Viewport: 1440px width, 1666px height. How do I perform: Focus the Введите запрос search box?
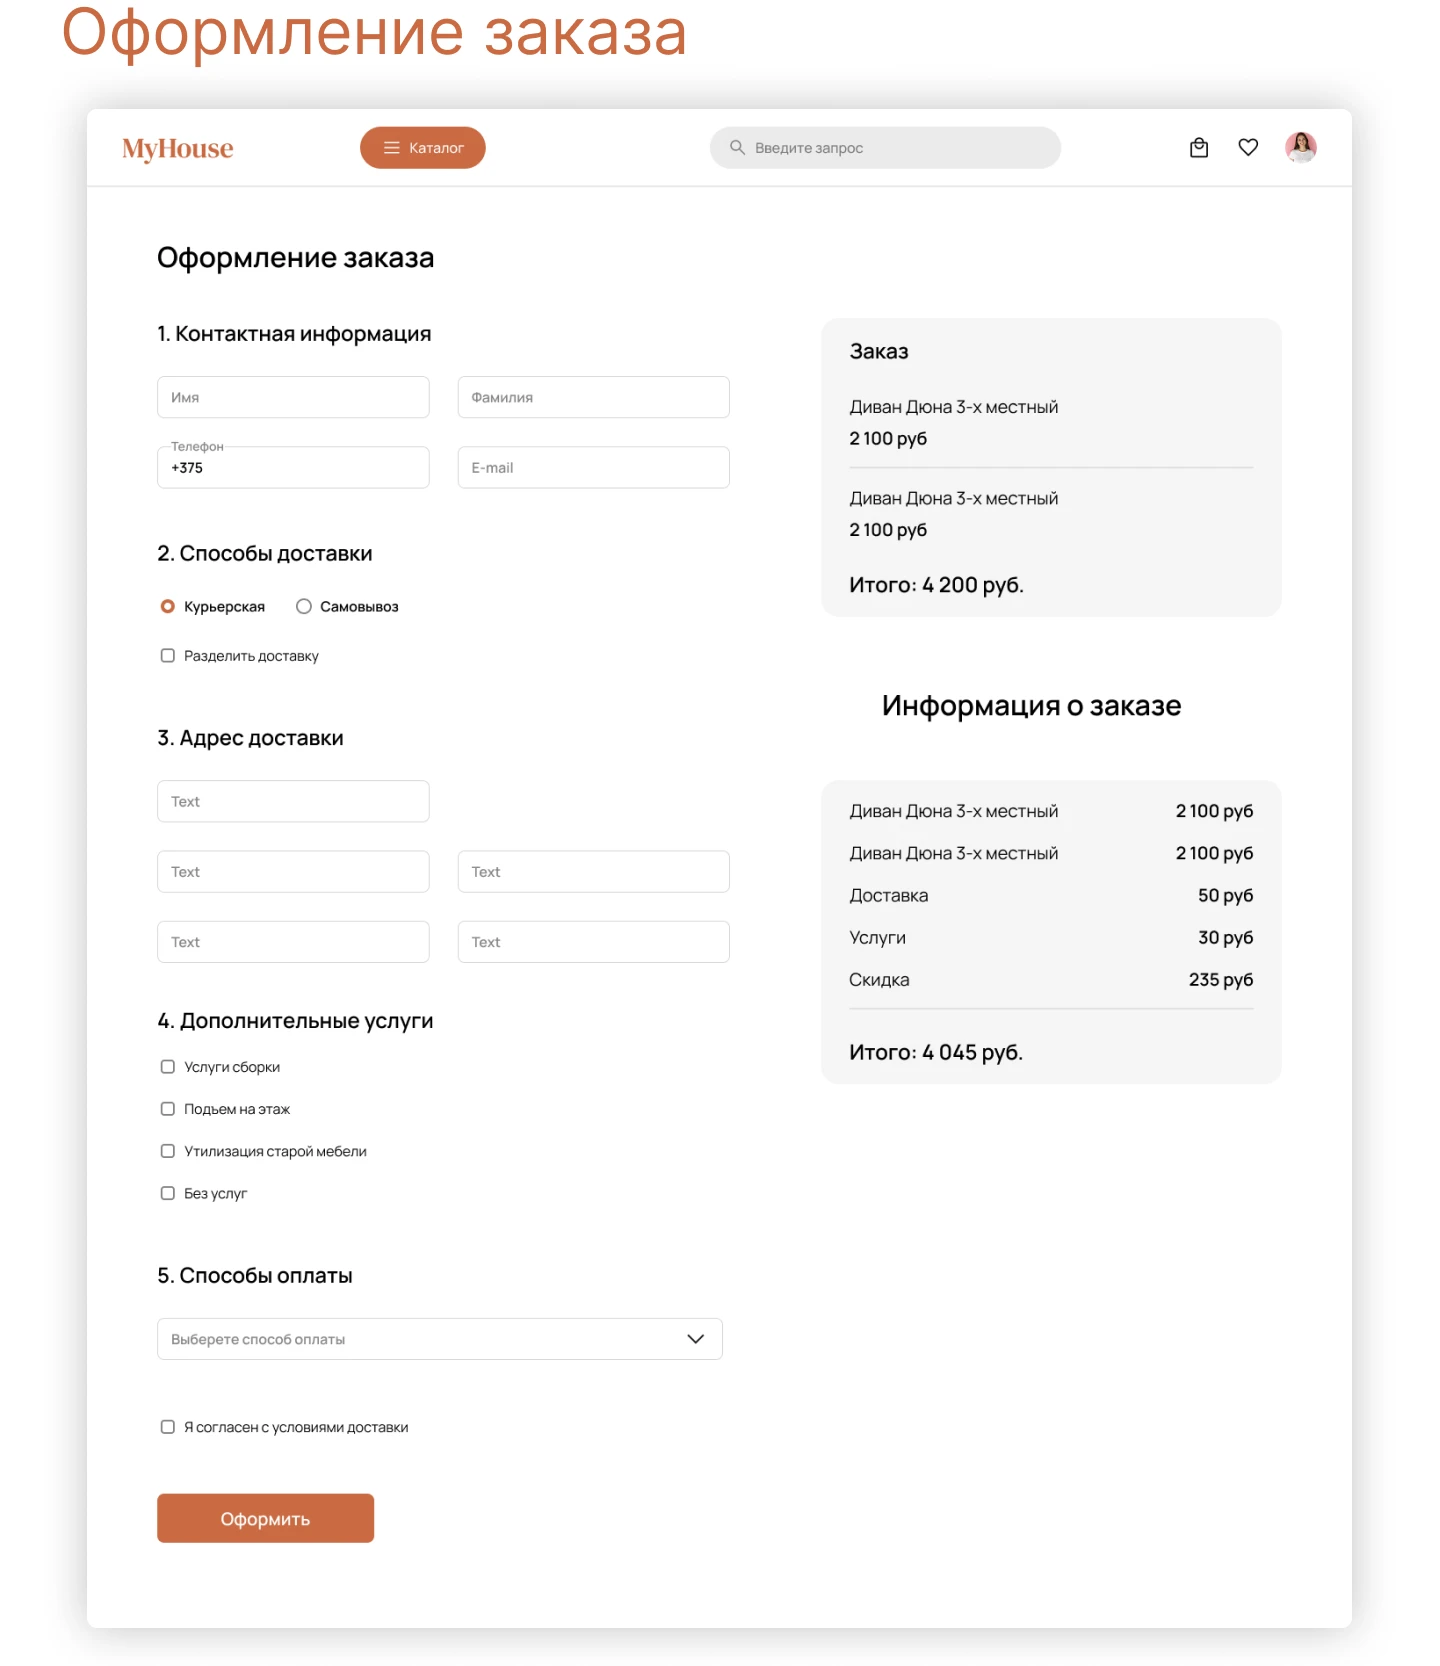tap(900, 148)
